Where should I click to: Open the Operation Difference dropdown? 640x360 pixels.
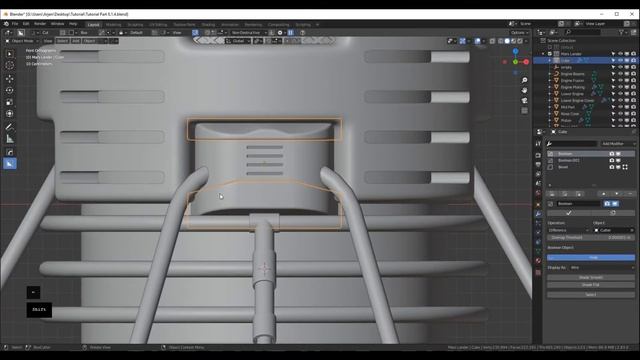click(x=568, y=230)
